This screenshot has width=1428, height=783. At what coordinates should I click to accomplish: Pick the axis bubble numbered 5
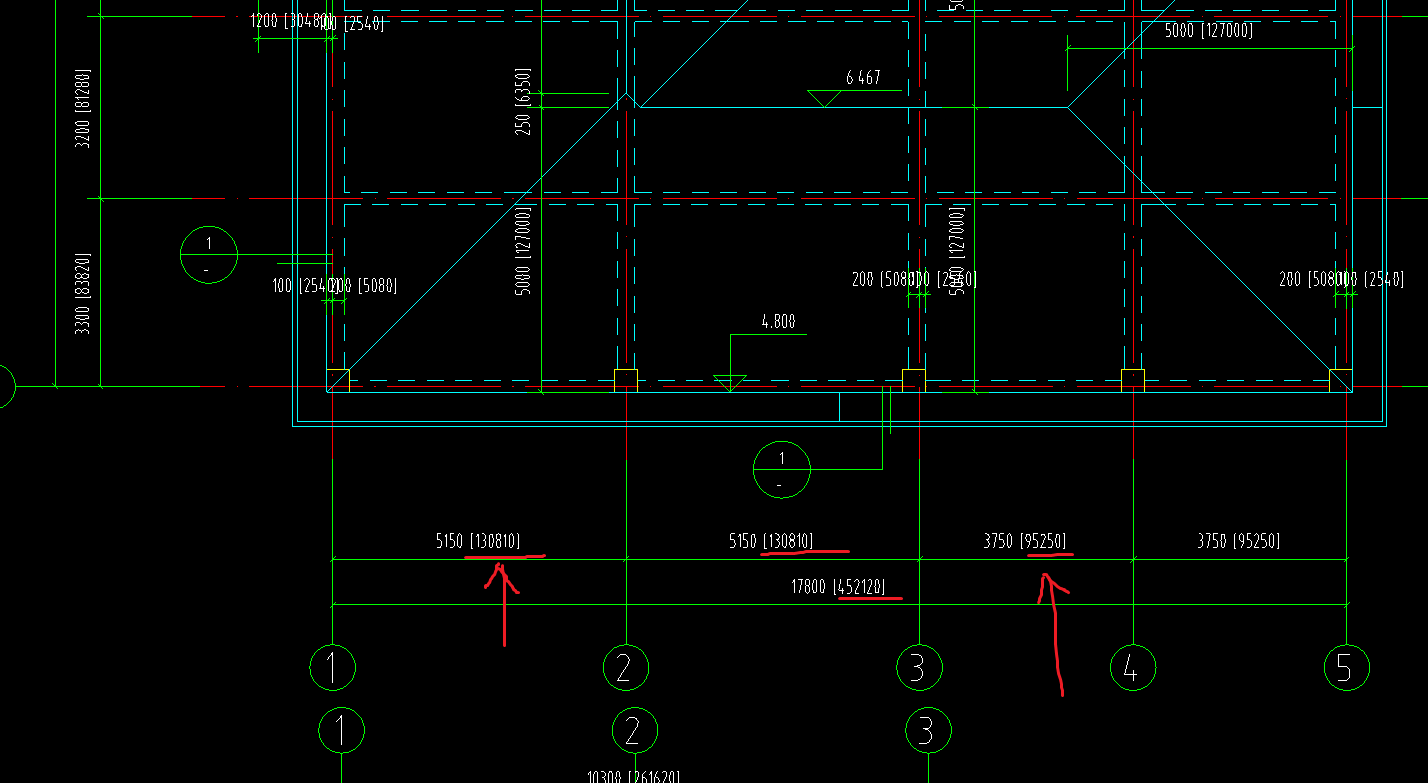click(x=1346, y=667)
